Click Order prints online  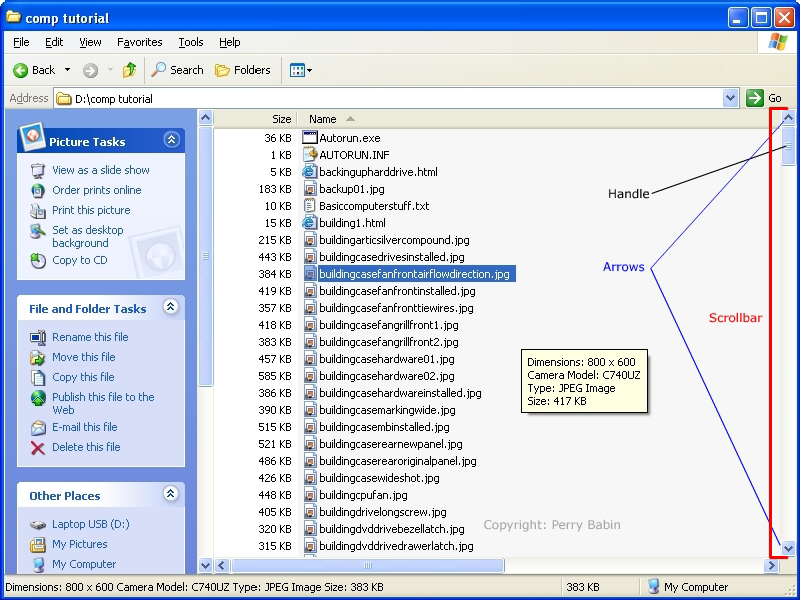coord(96,190)
